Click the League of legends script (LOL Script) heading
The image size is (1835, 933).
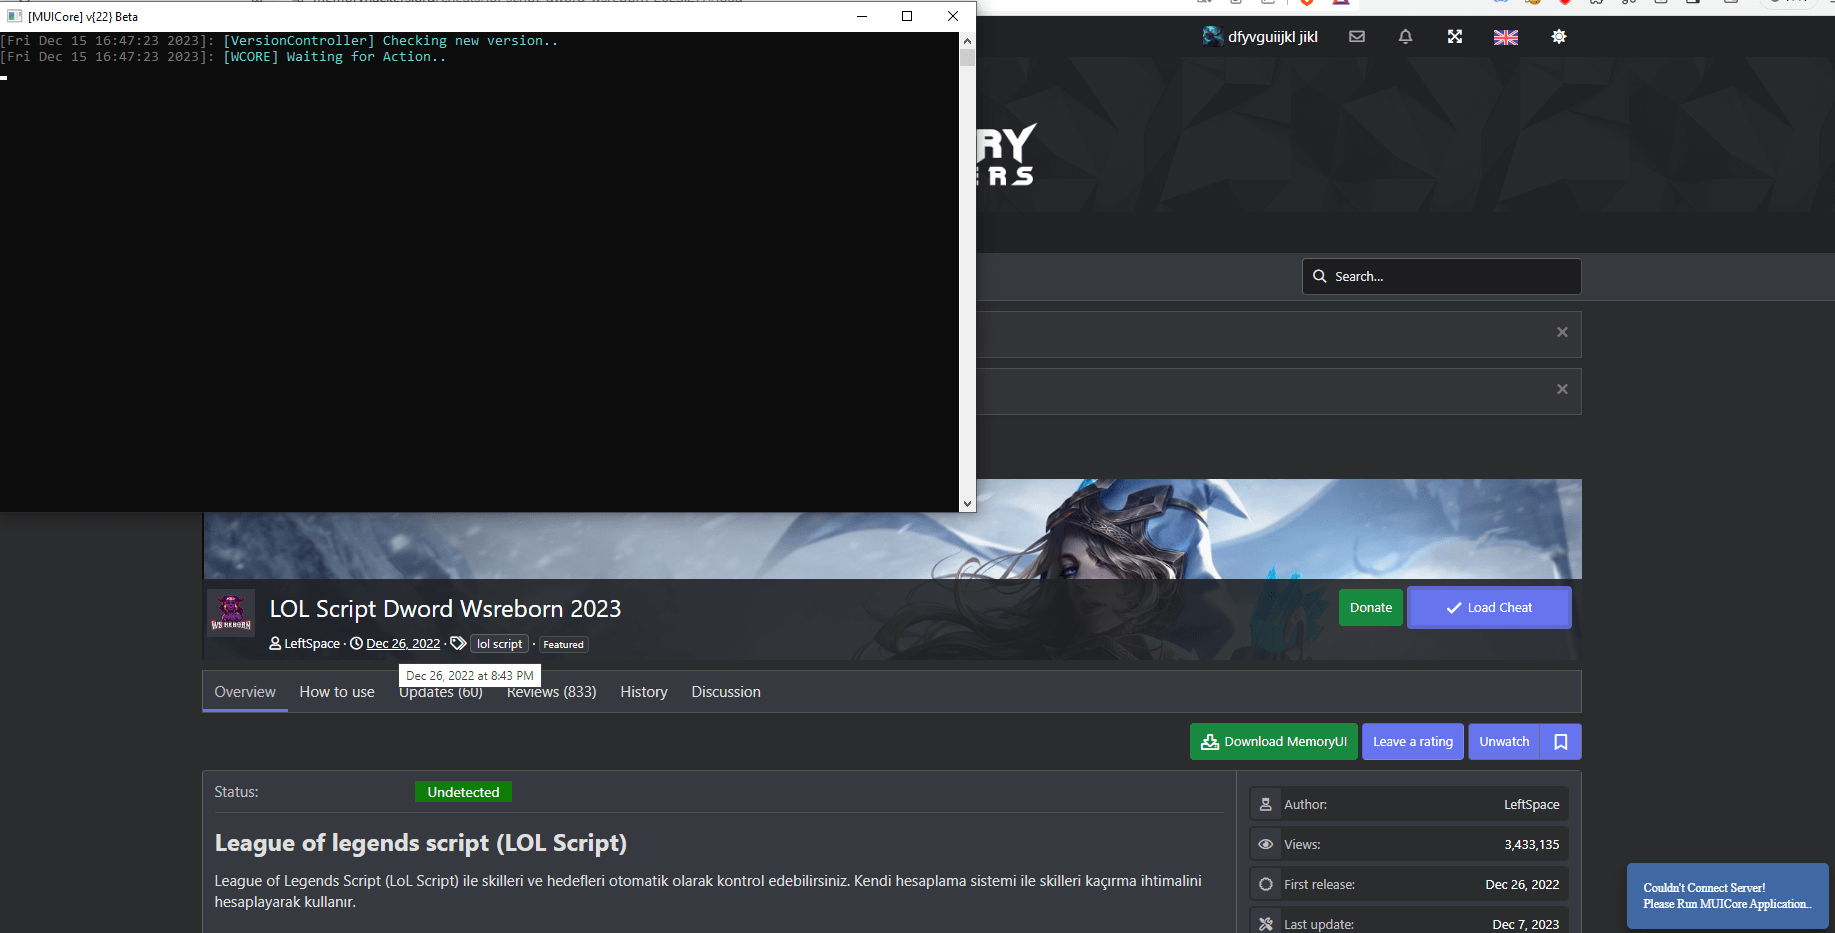click(421, 843)
